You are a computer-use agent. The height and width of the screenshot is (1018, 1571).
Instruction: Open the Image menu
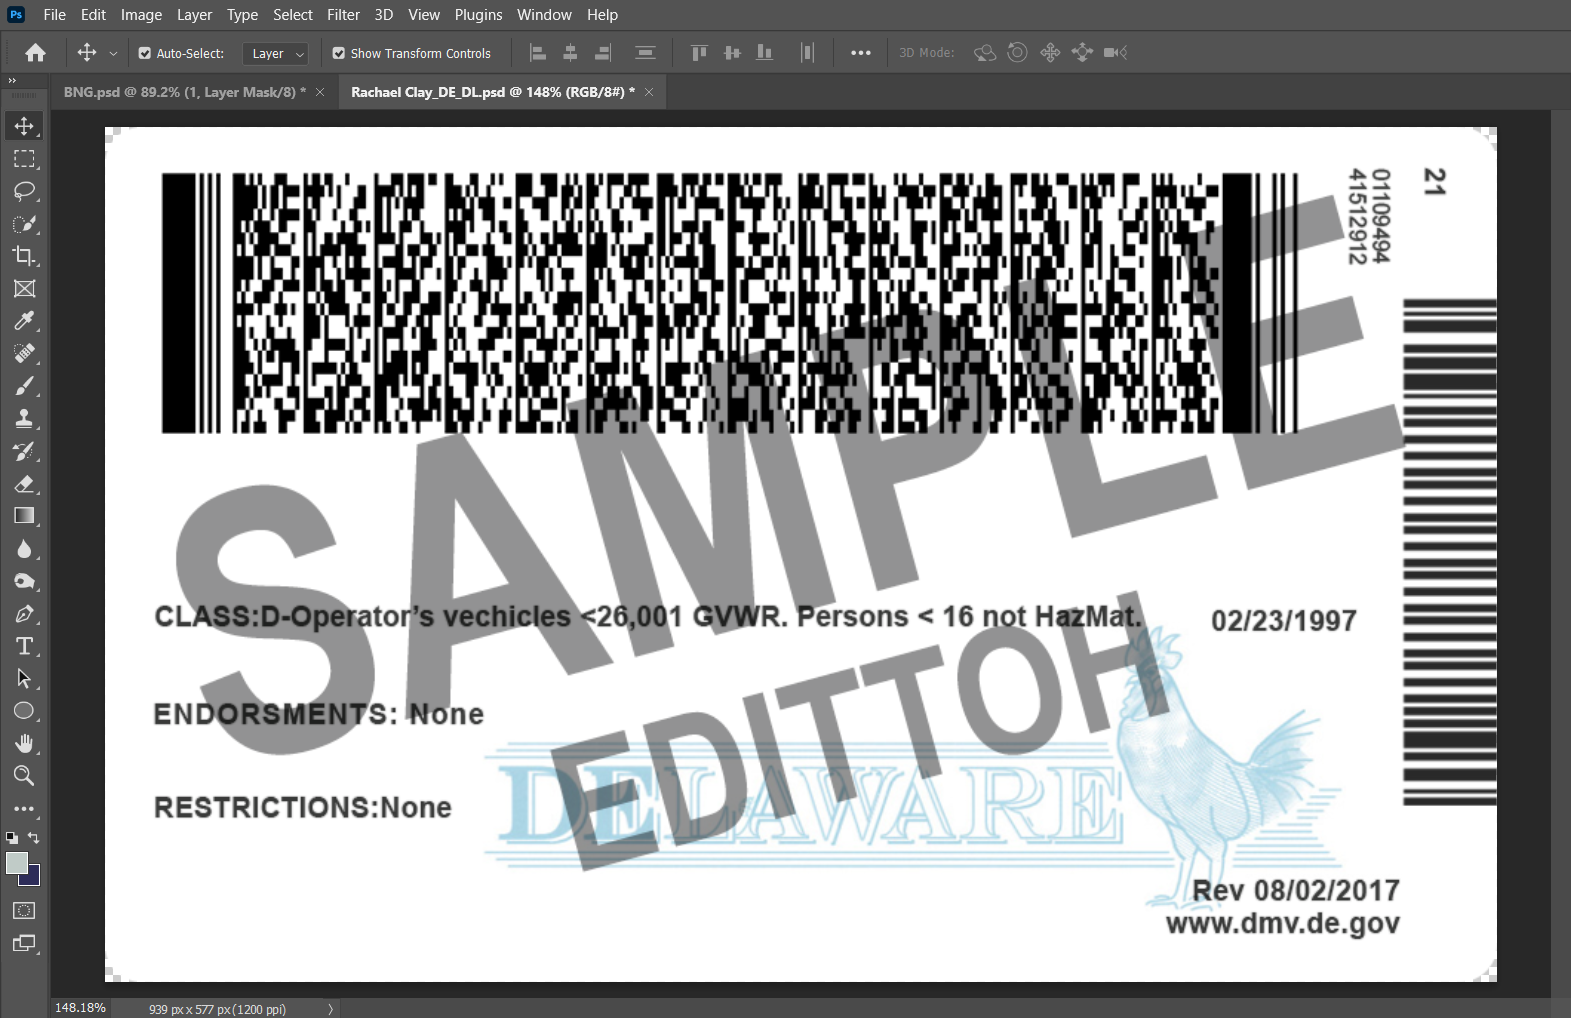(x=141, y=15)
